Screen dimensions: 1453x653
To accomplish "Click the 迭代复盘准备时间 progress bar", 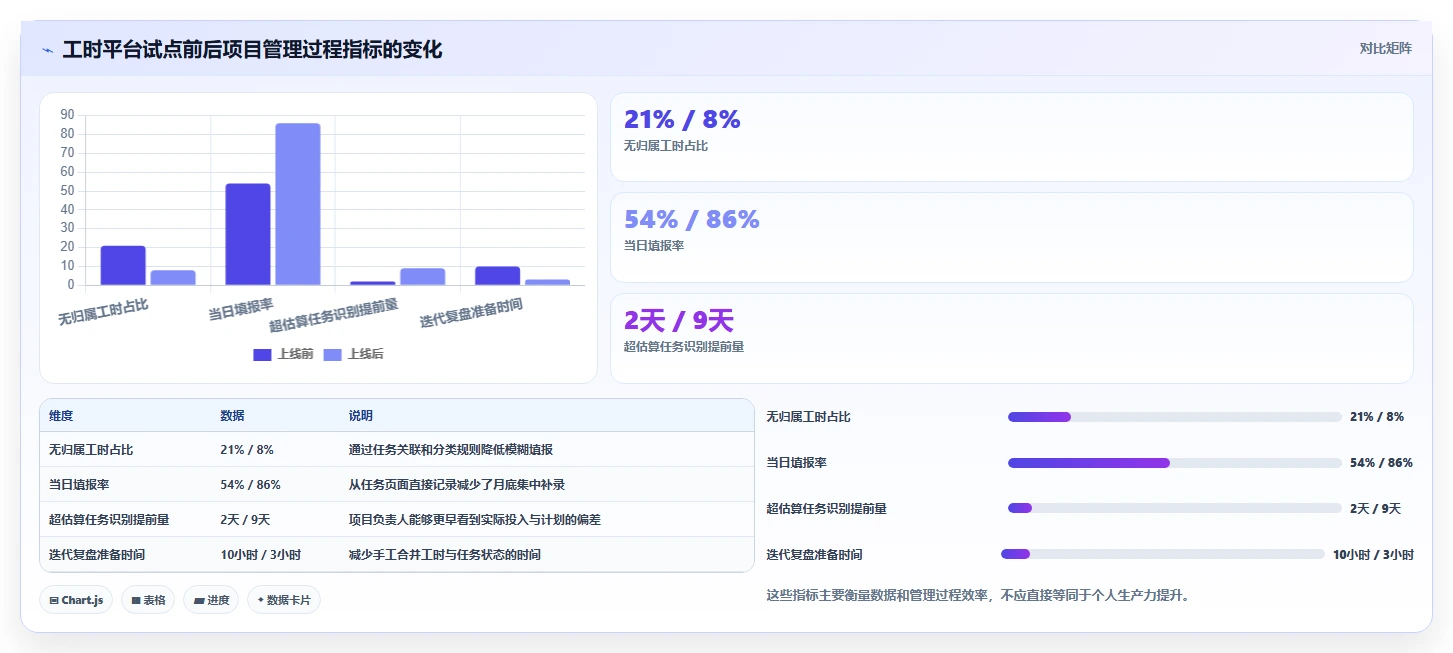I will coord(1162,554).
